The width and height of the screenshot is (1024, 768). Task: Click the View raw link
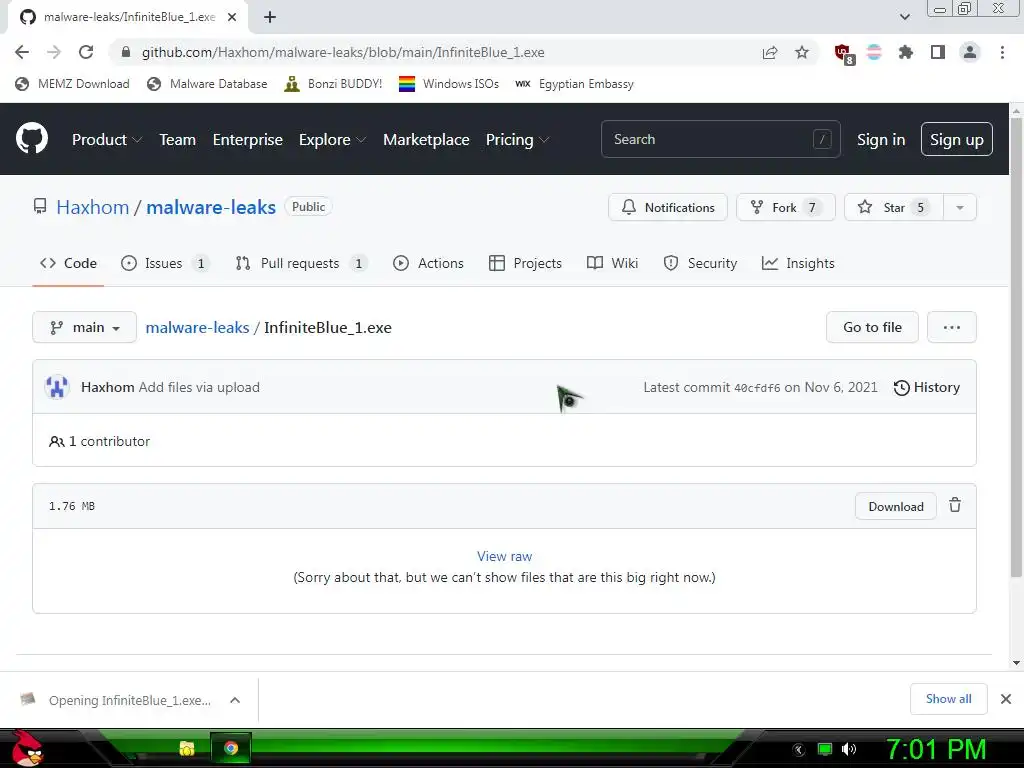tap(504, 556)
